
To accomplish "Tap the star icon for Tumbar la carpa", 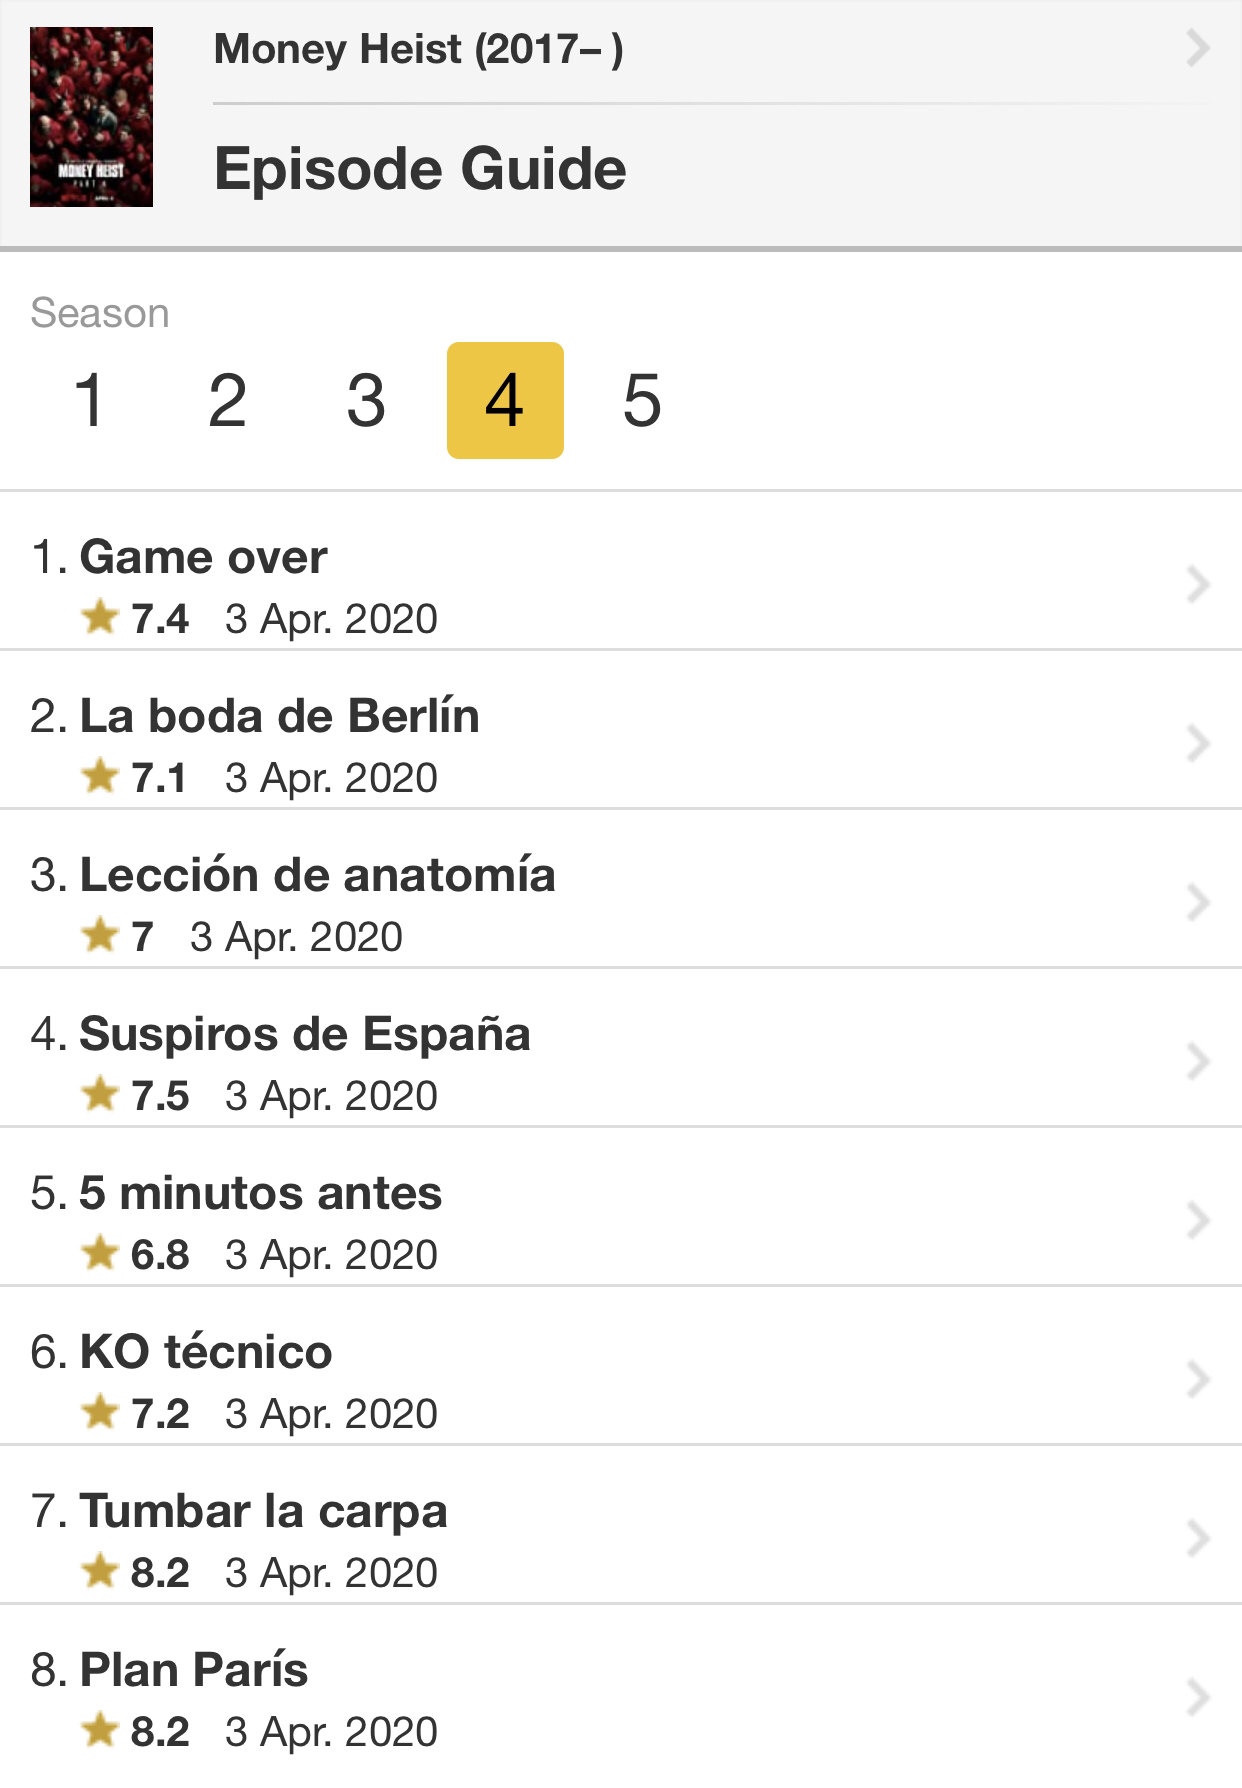I will point(100,1570).
